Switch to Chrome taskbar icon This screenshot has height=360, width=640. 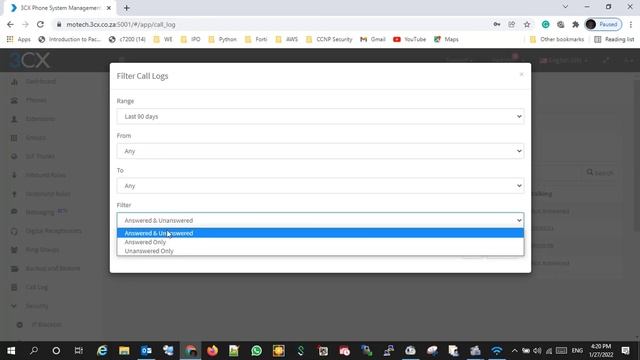click(190, 351)
